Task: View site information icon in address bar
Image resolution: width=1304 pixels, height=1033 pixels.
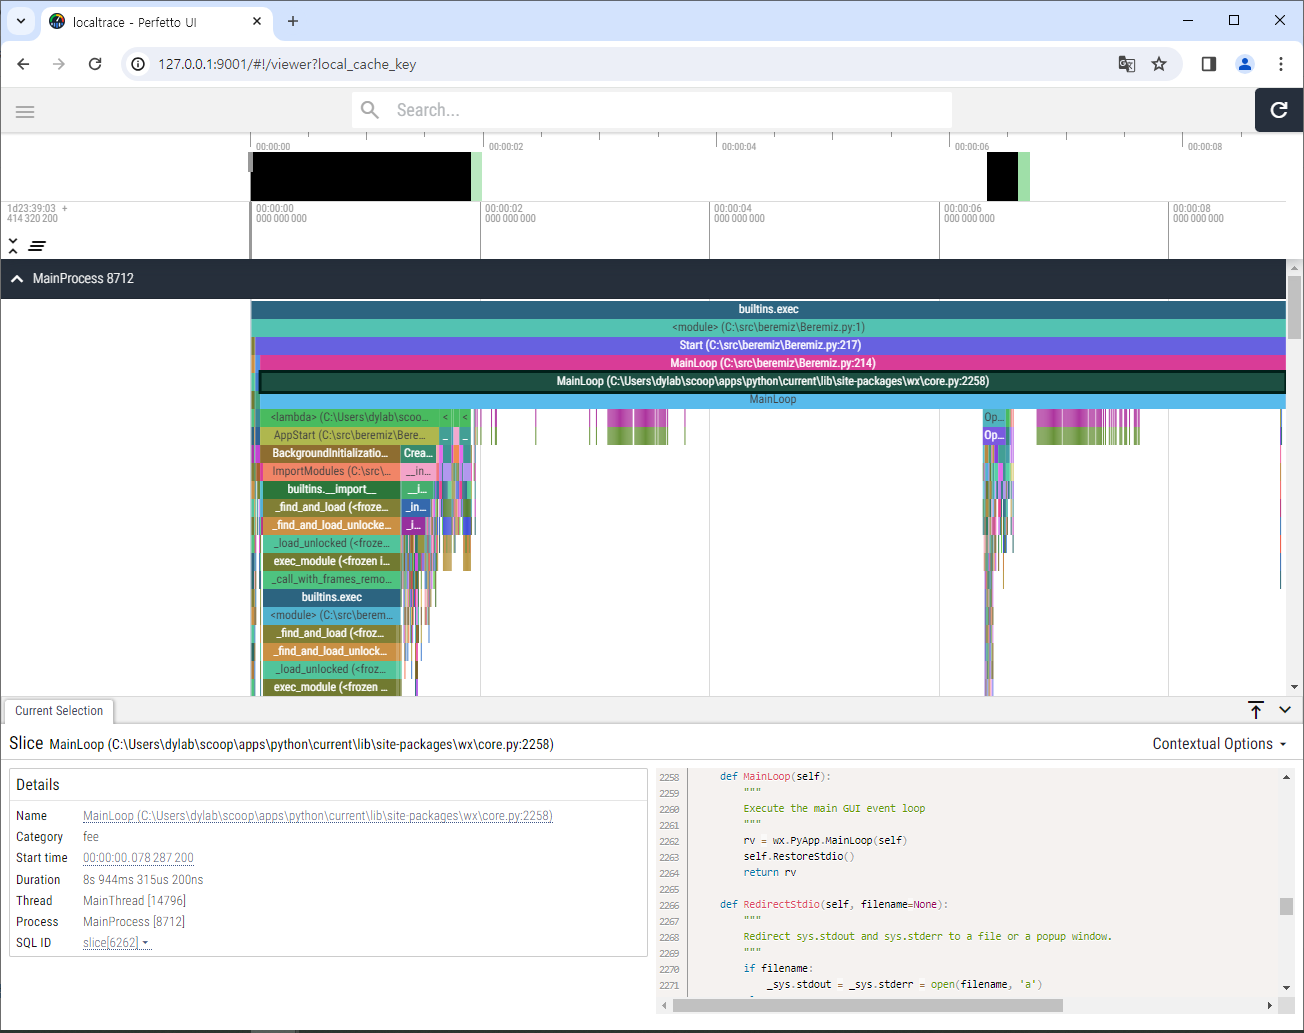Action: click(x=138, y=64)
